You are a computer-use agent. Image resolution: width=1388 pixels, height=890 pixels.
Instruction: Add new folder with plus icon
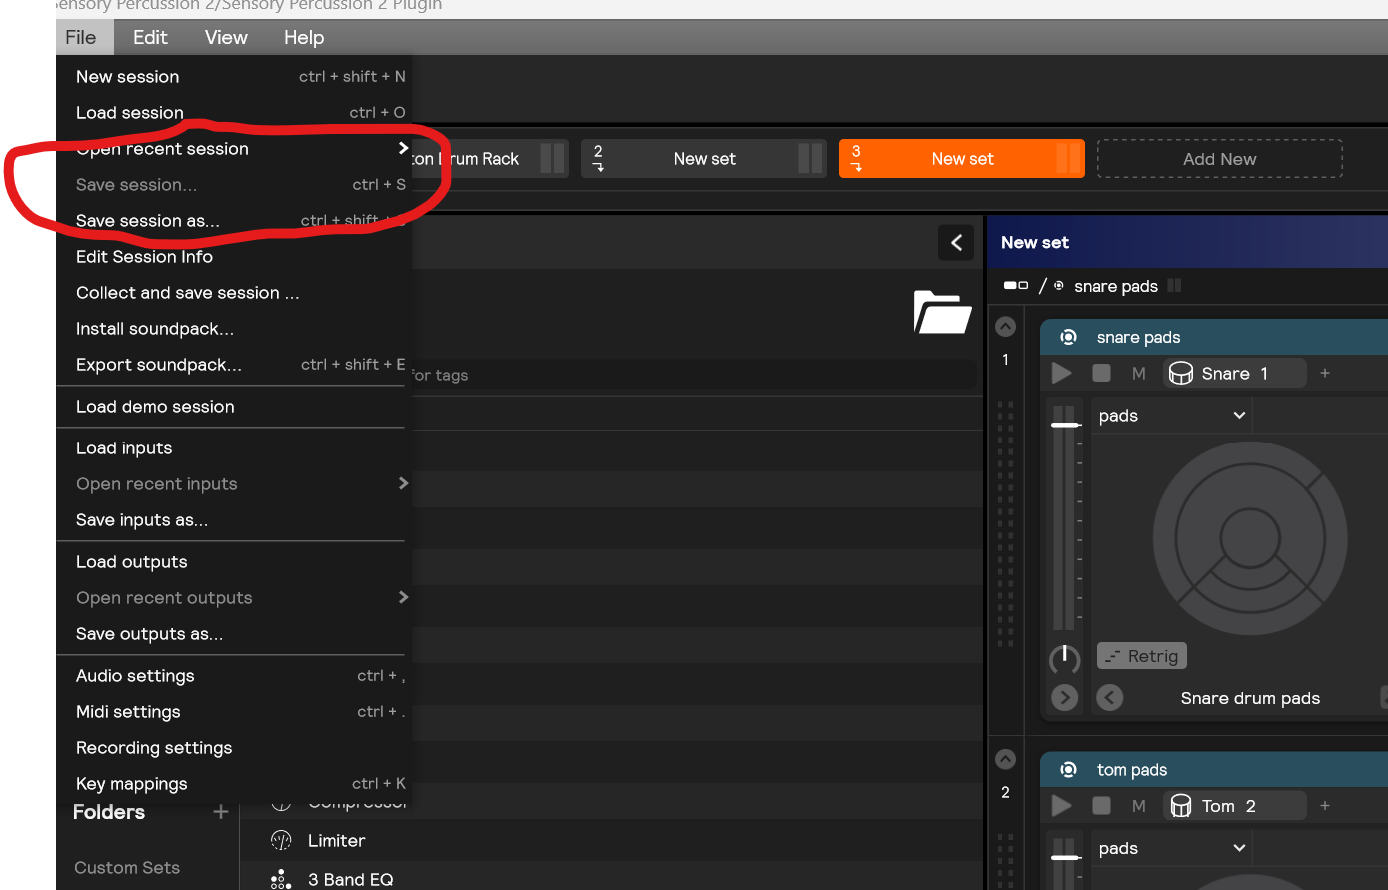click(221, 812)
